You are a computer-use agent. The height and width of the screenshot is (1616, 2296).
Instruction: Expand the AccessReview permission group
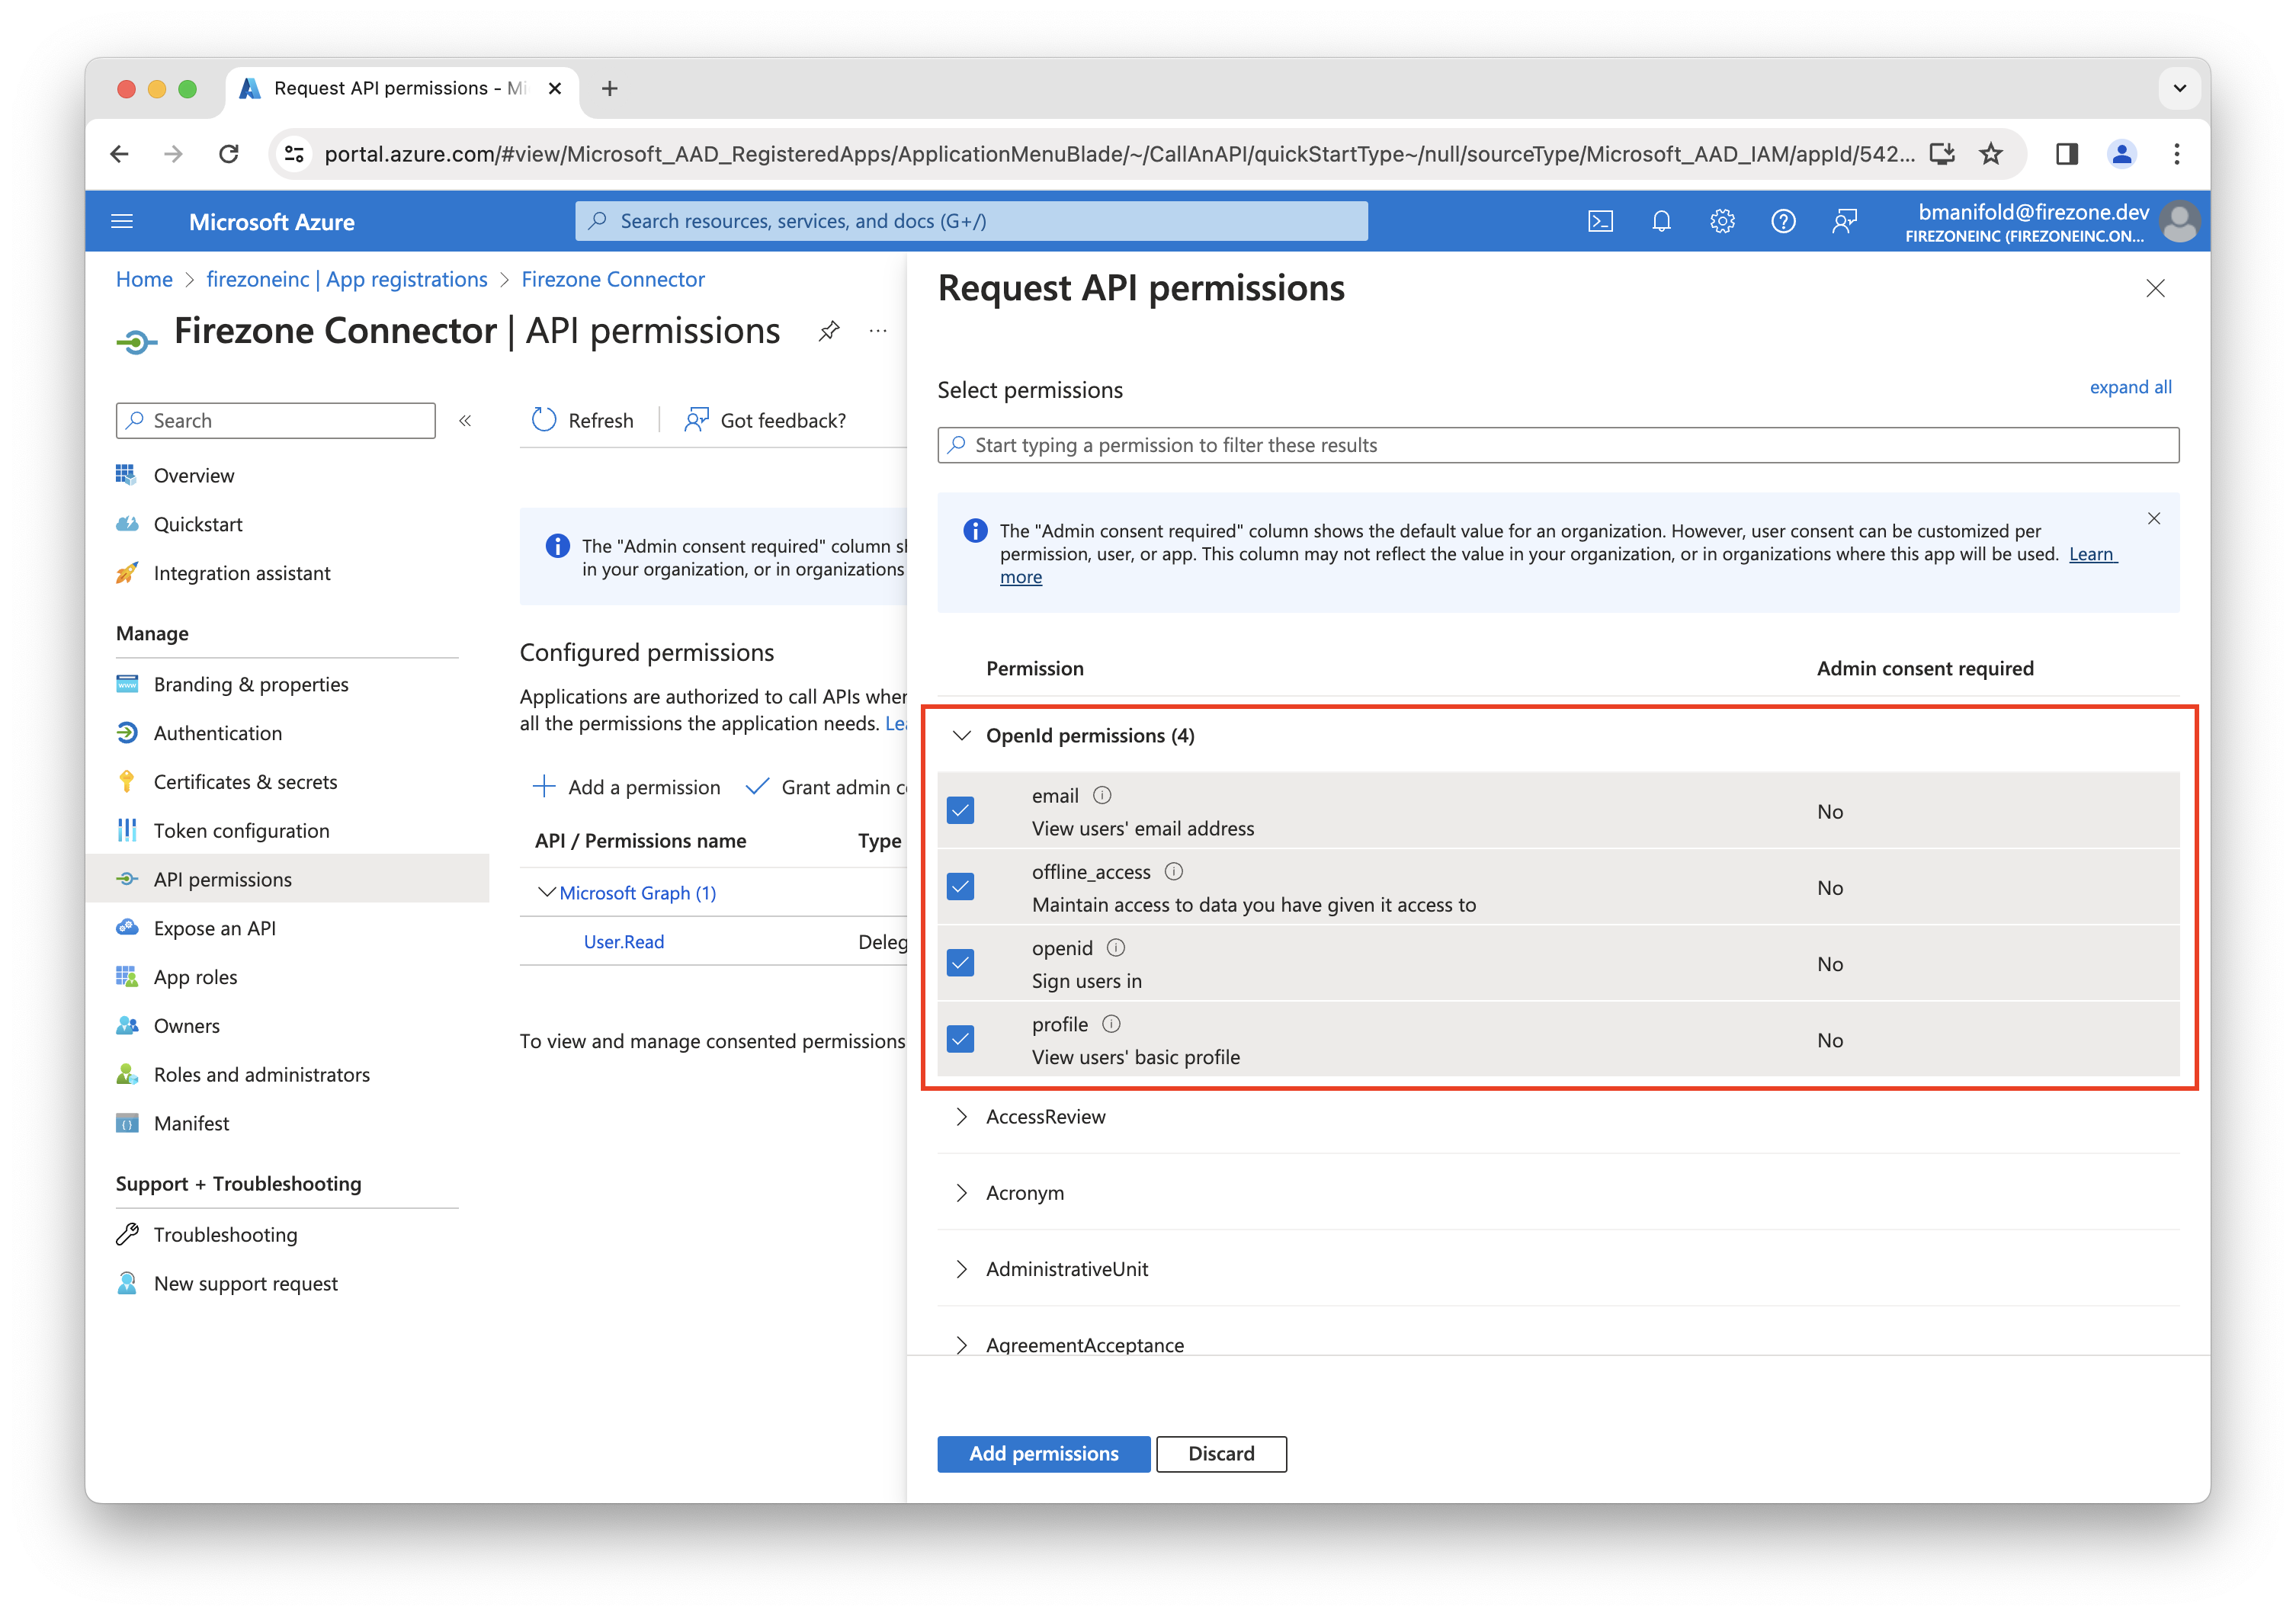[x=962, y=1117]
